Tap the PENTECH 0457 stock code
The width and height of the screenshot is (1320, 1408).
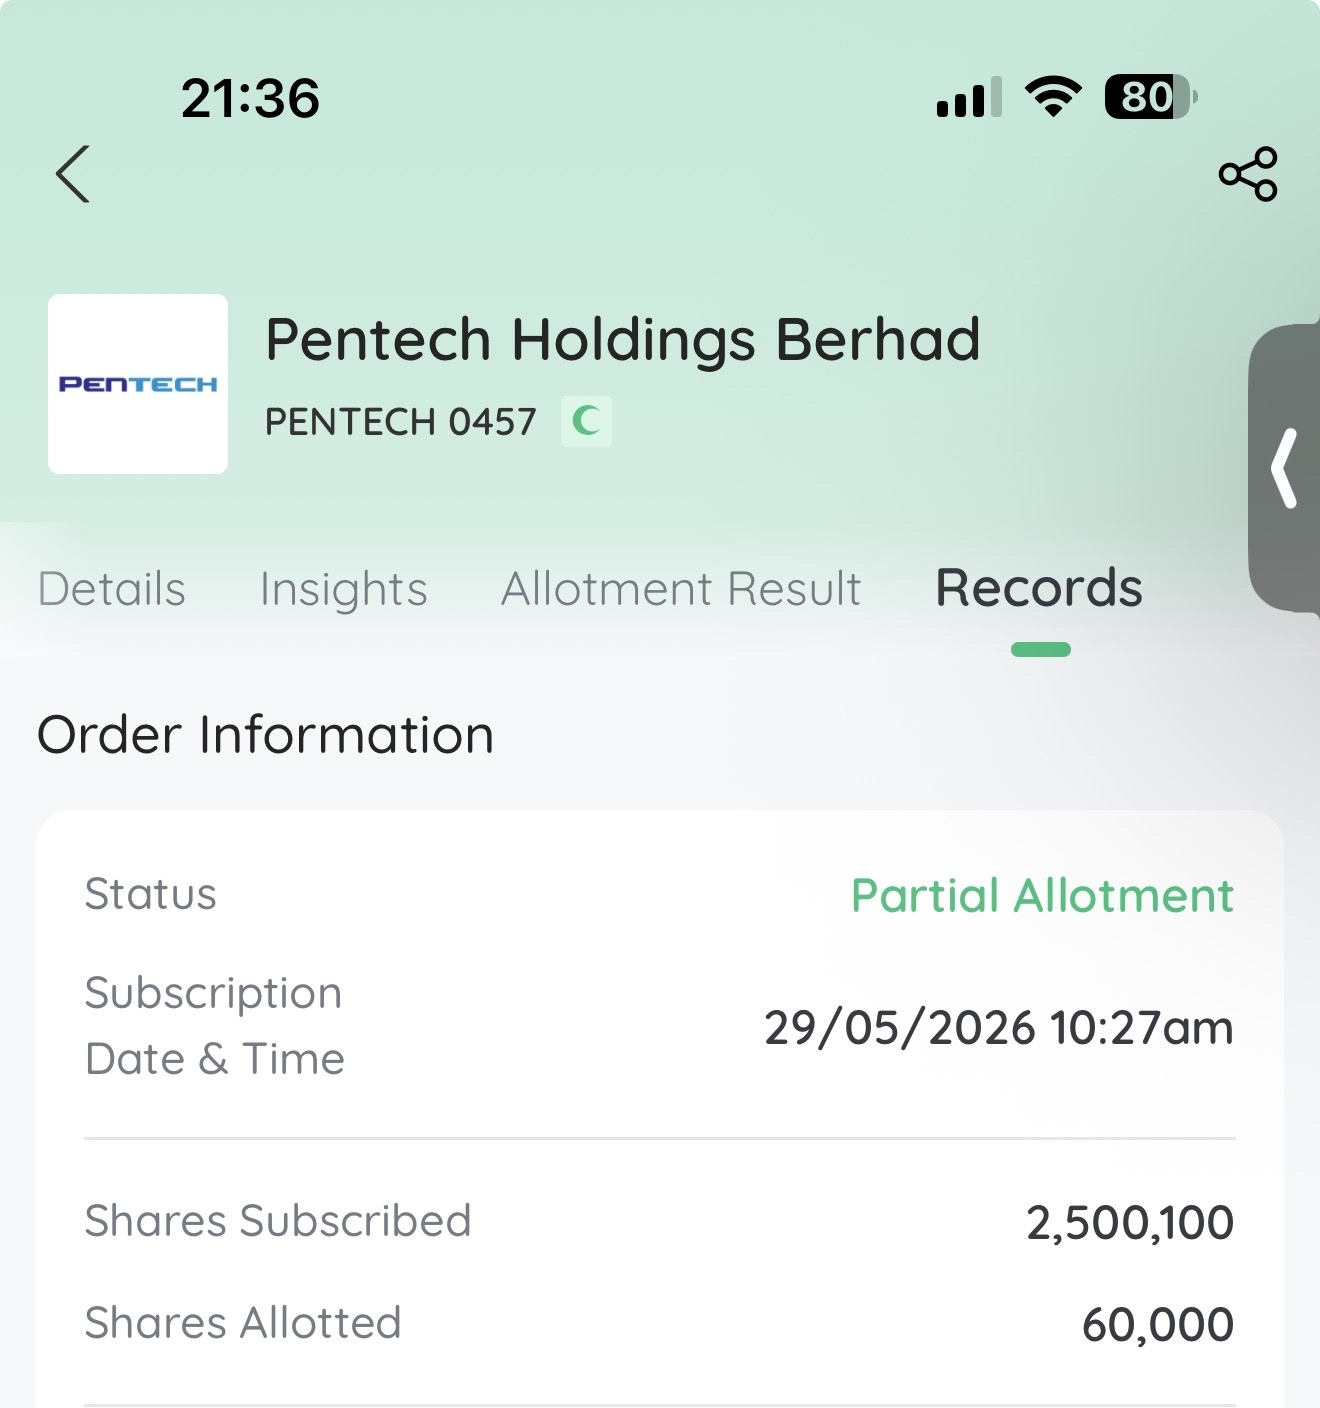pos(400,422)
